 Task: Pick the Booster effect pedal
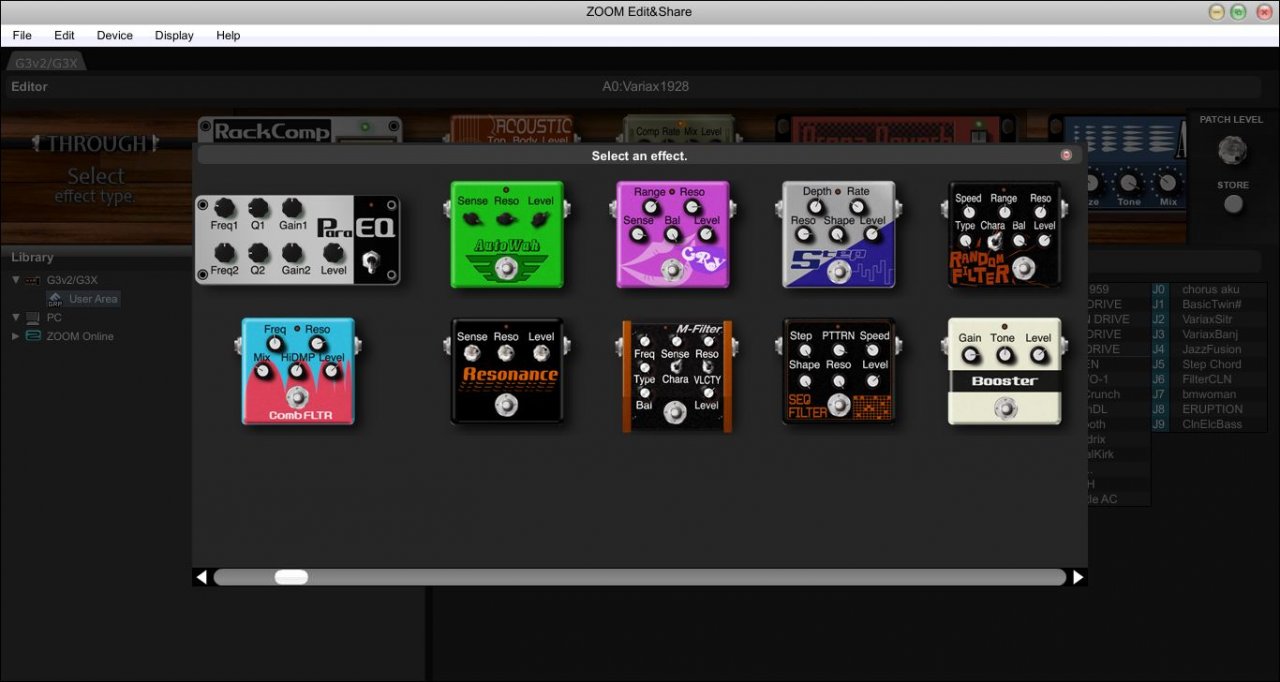coord(1004,372)
